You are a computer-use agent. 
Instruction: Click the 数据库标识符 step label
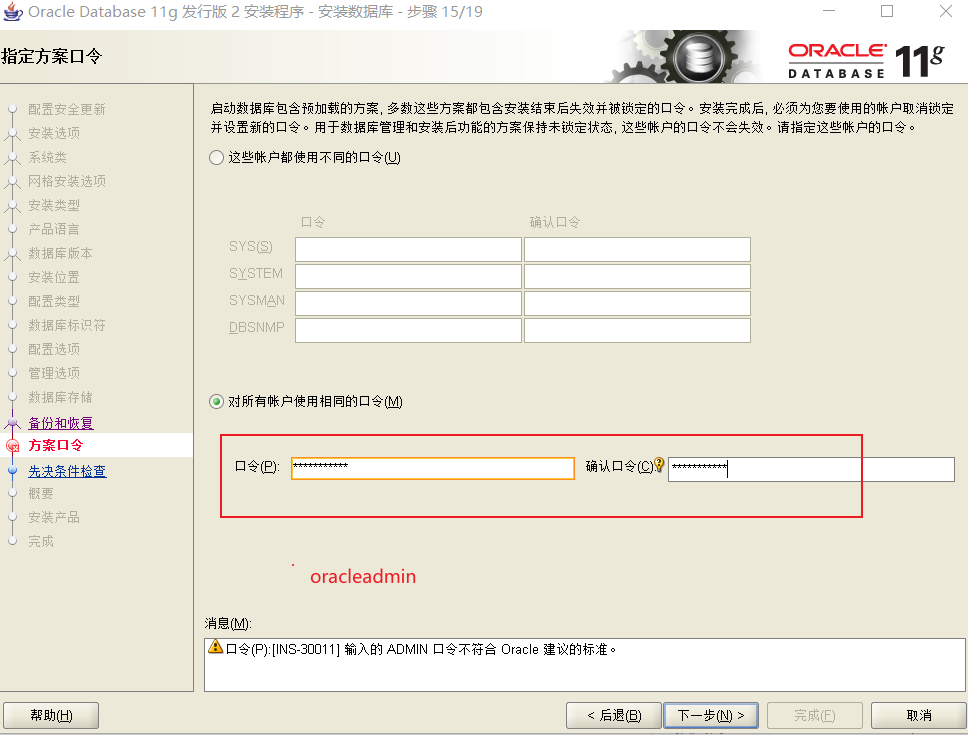point(67,325)
